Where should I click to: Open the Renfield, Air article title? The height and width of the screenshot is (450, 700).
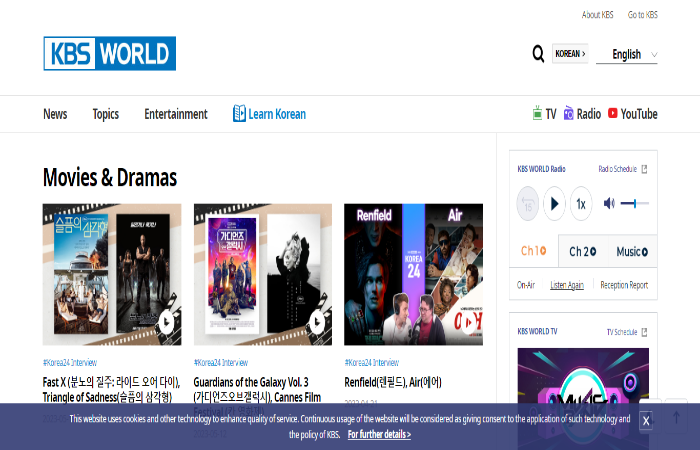(x=393, y=382)
